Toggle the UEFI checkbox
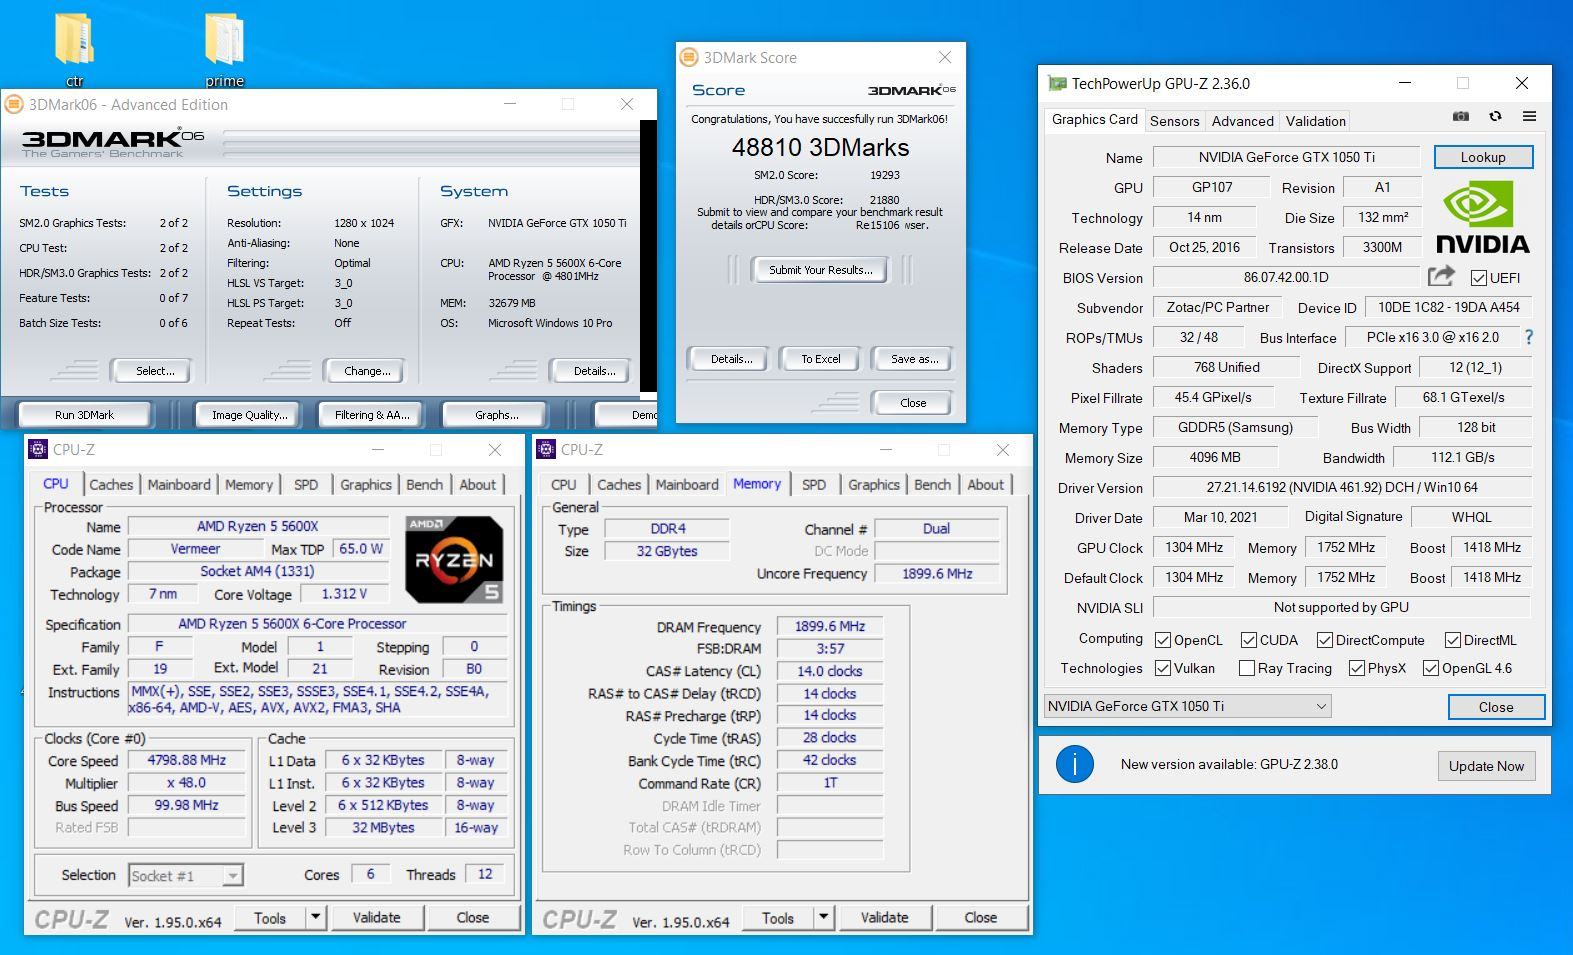 [1478, 278]
